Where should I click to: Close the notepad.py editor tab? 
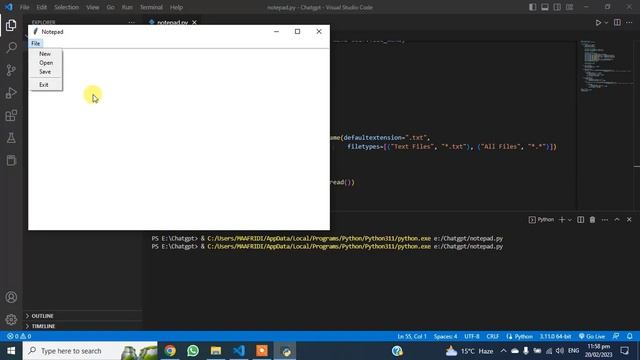(x=194, y=22)
